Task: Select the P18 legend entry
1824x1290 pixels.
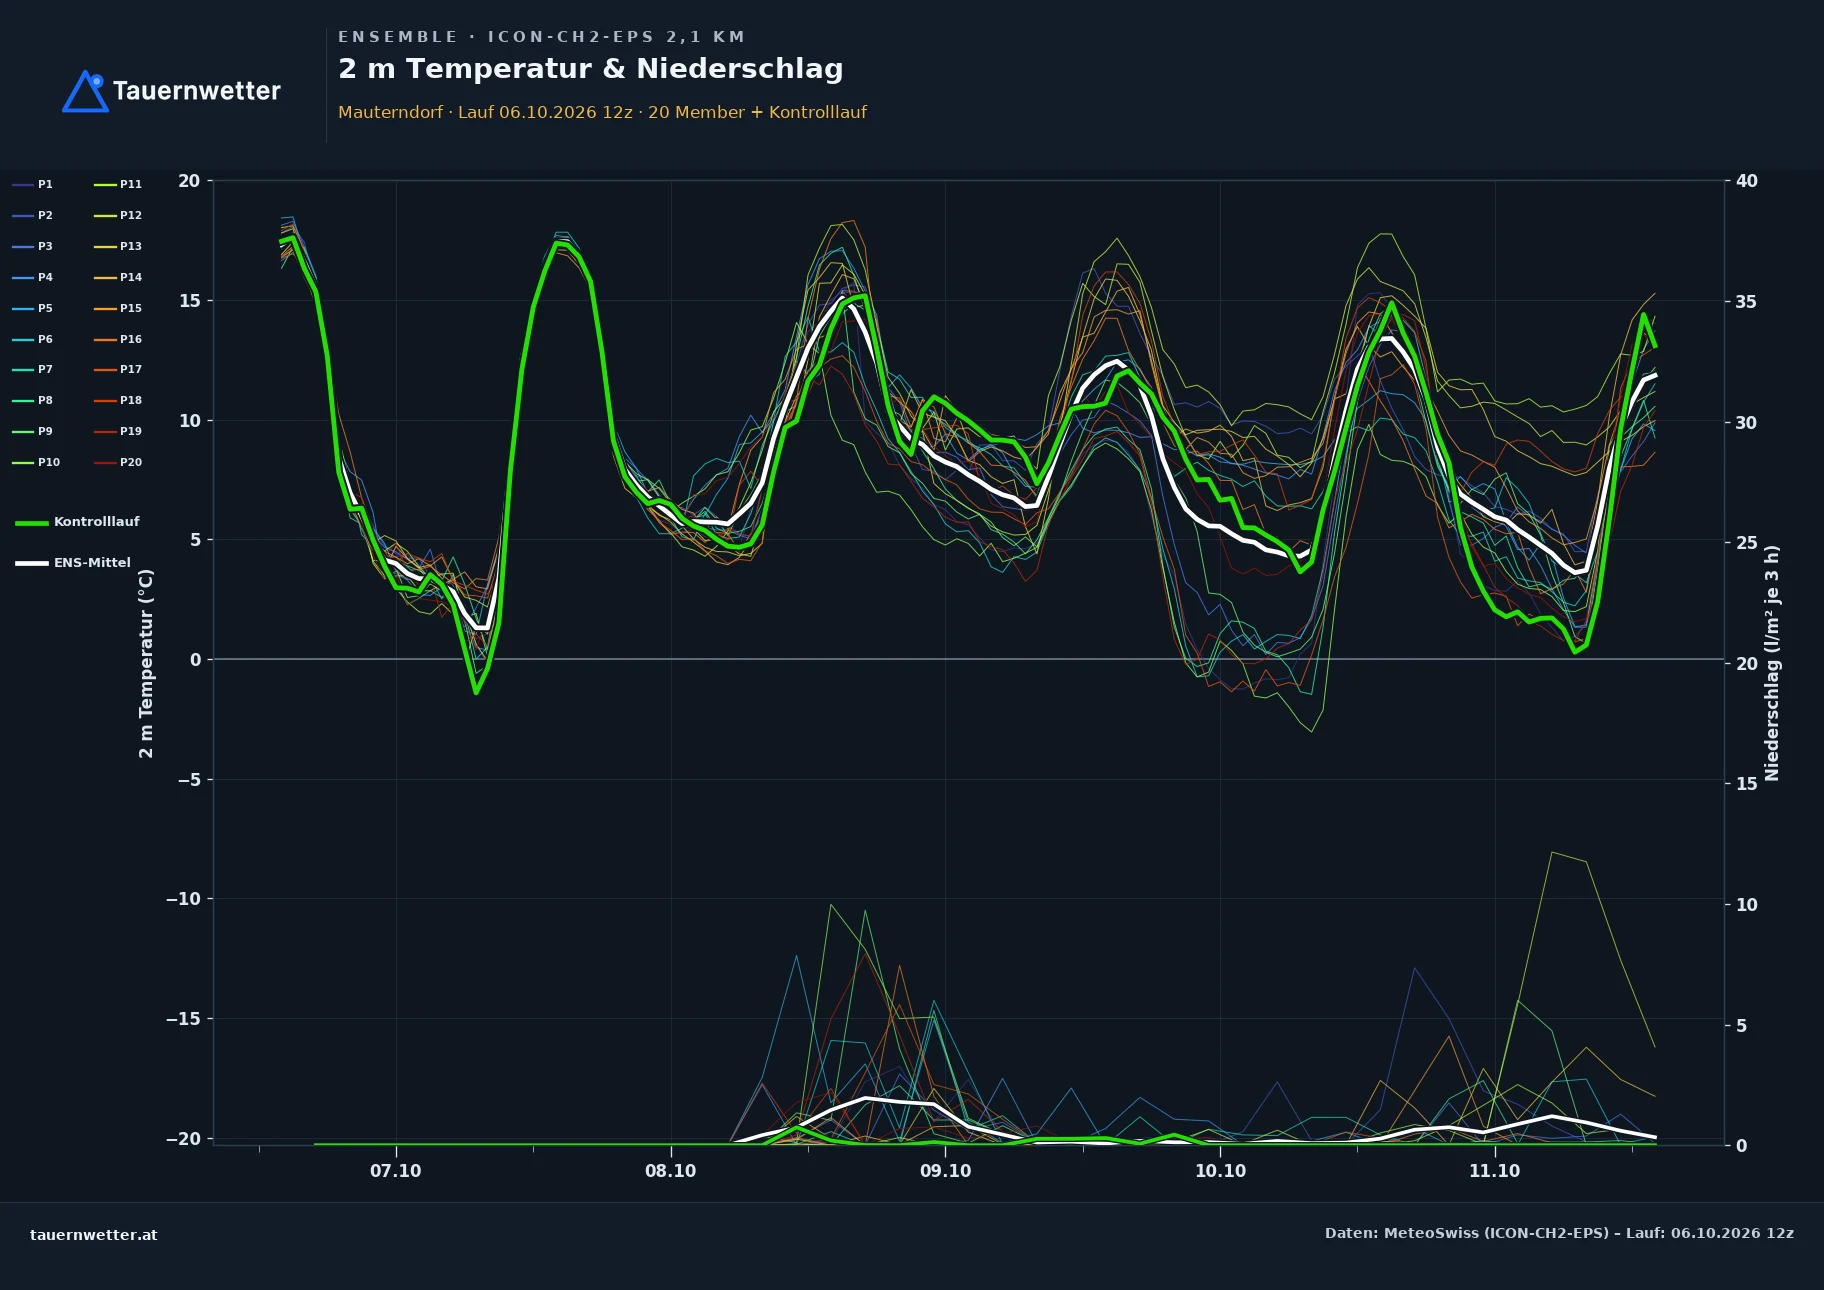Action: pos(118,400)
